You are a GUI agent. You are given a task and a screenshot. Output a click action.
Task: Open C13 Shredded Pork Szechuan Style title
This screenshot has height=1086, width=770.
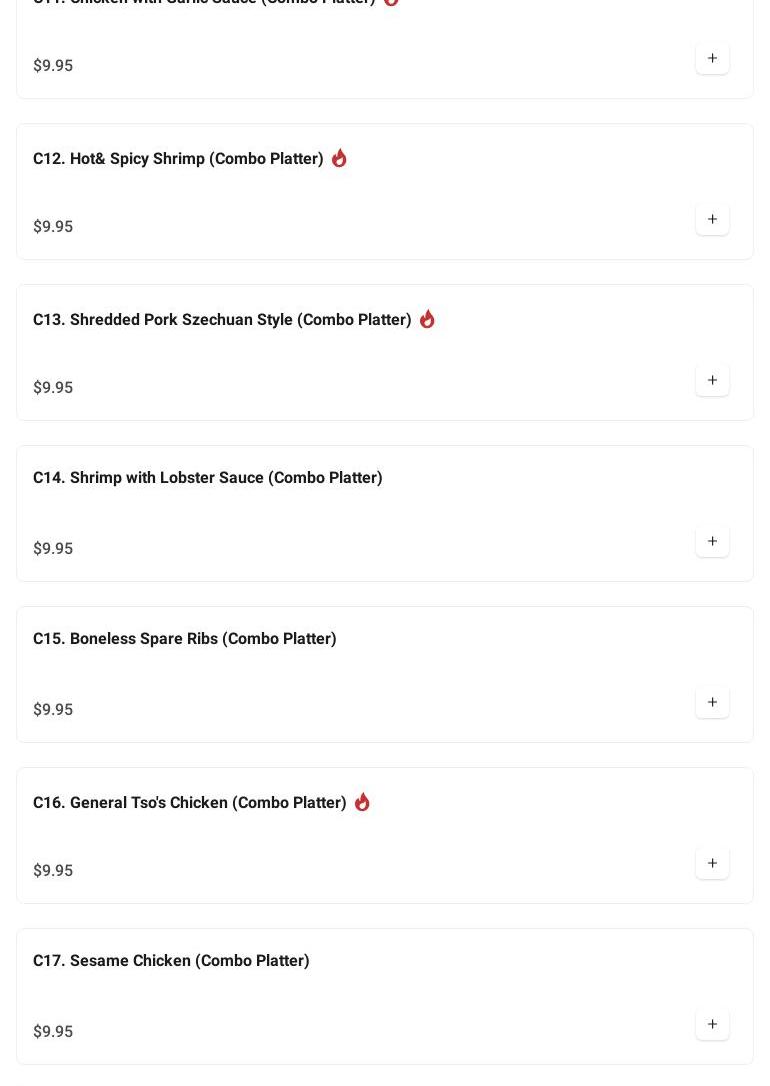point(222,320)
